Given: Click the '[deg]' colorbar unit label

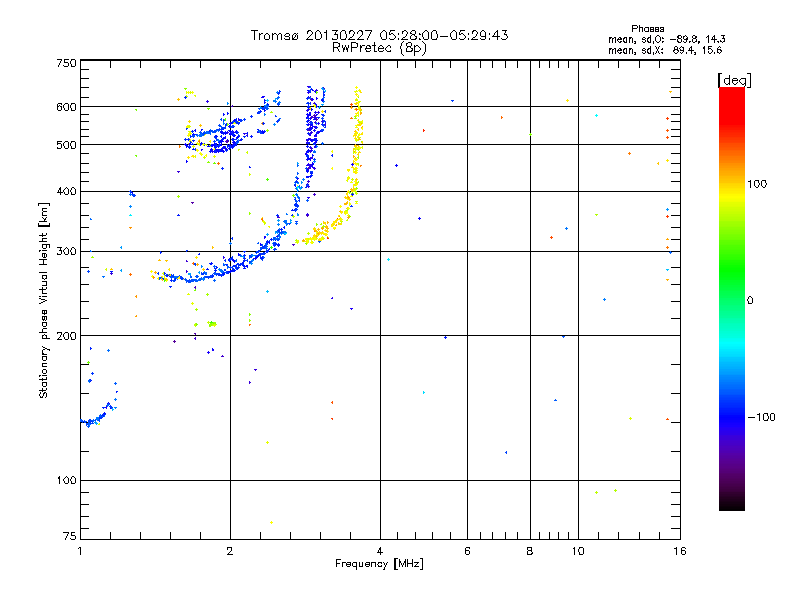Looking at the screenshot, I should [x=734, y=80].
